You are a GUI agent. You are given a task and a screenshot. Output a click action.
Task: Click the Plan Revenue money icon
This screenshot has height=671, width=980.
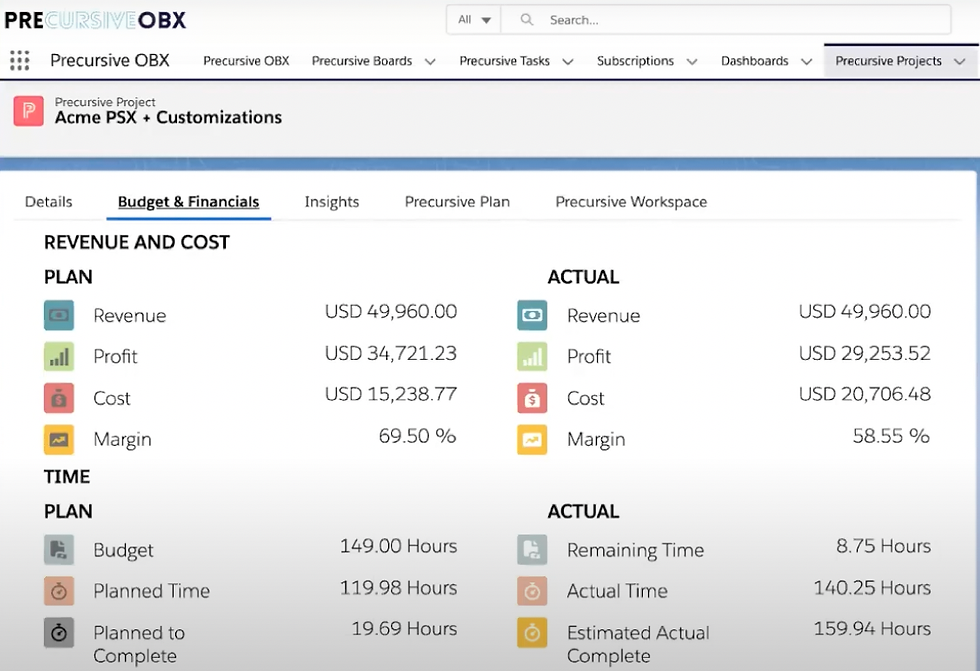pos(59,315)
